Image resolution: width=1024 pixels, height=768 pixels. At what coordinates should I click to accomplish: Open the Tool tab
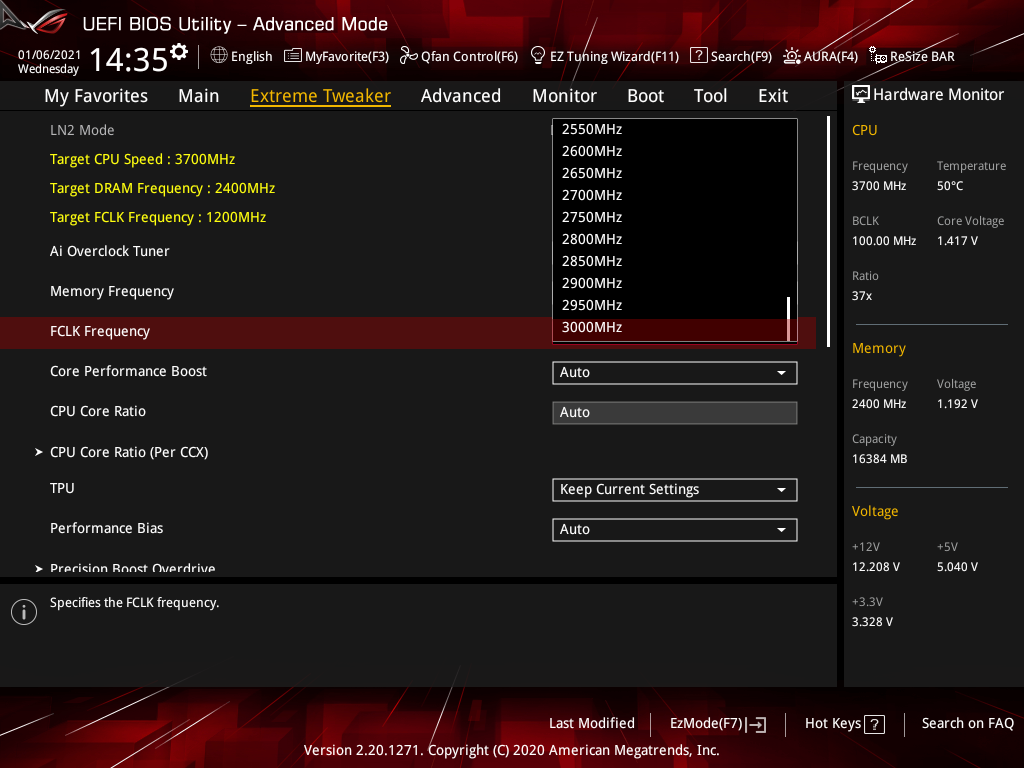coord(711,96)
